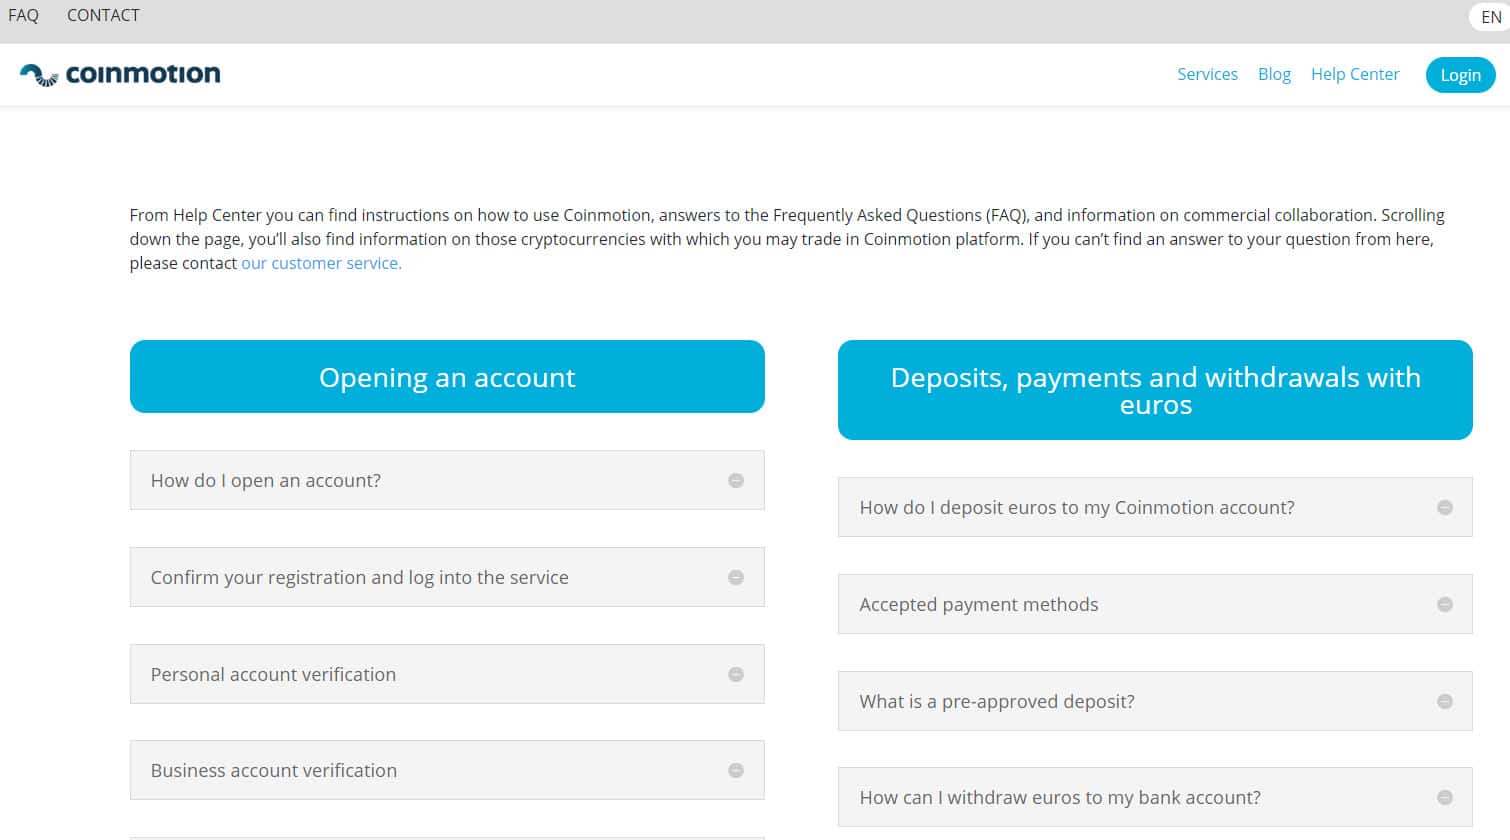Expand the 'Accepted payment methods' question

(978, 605)
